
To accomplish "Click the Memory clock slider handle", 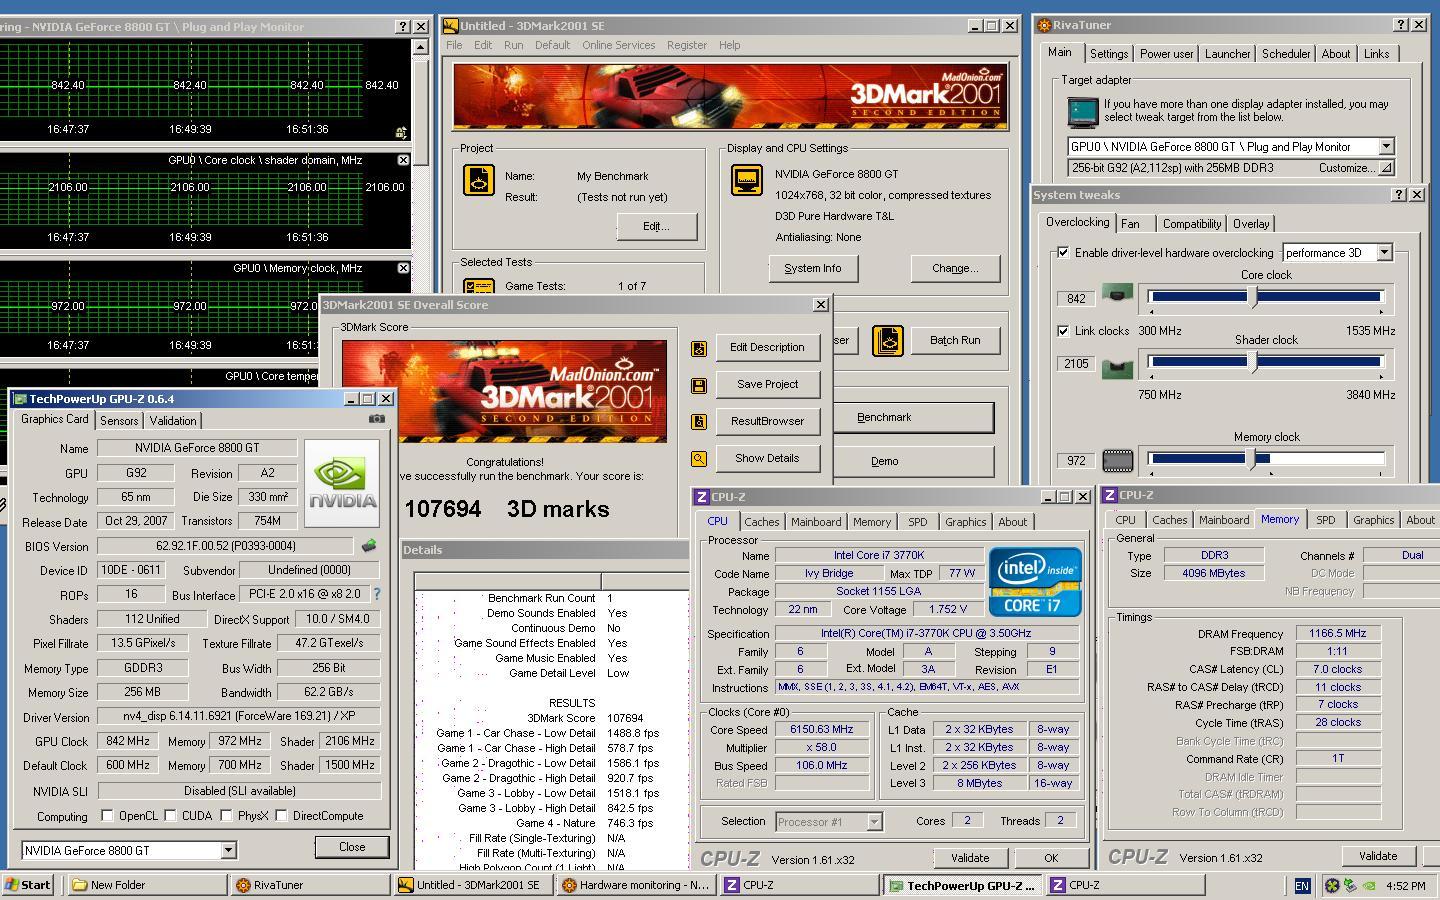I will pyautogui.click(x=1252, y=459).
